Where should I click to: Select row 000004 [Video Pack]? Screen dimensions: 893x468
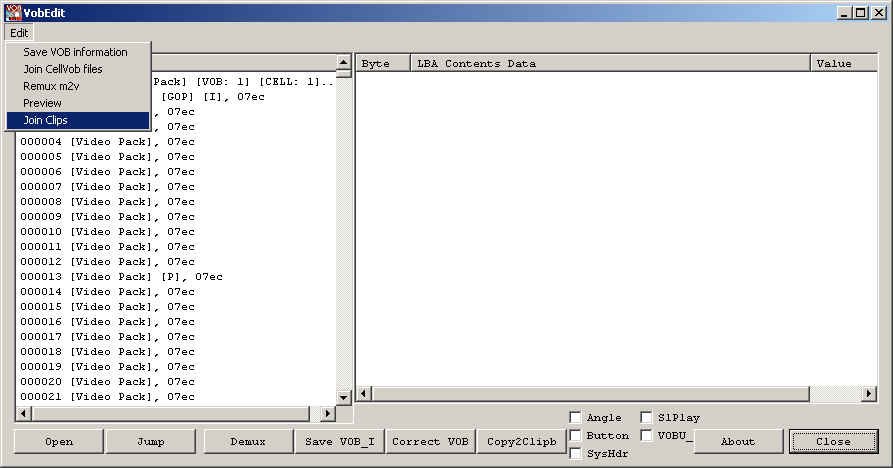107,142
